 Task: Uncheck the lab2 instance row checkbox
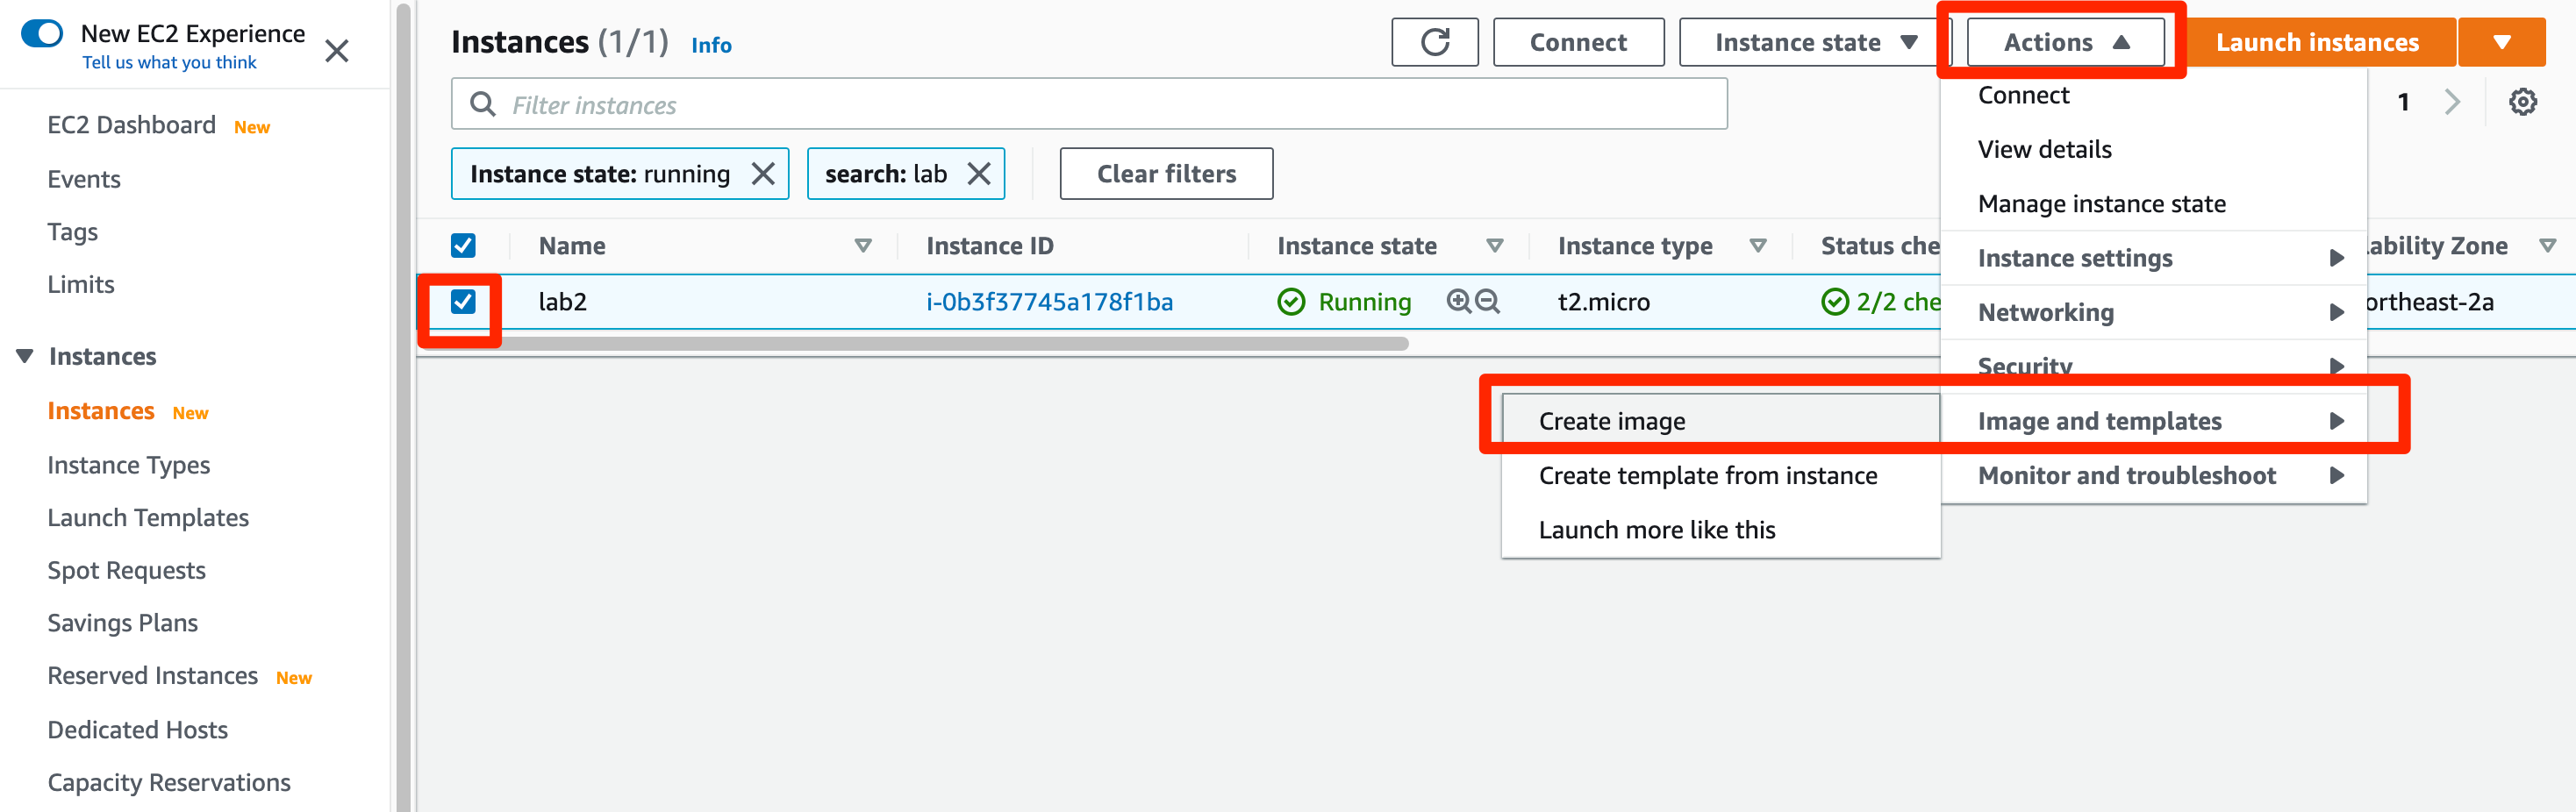(463, 301)
